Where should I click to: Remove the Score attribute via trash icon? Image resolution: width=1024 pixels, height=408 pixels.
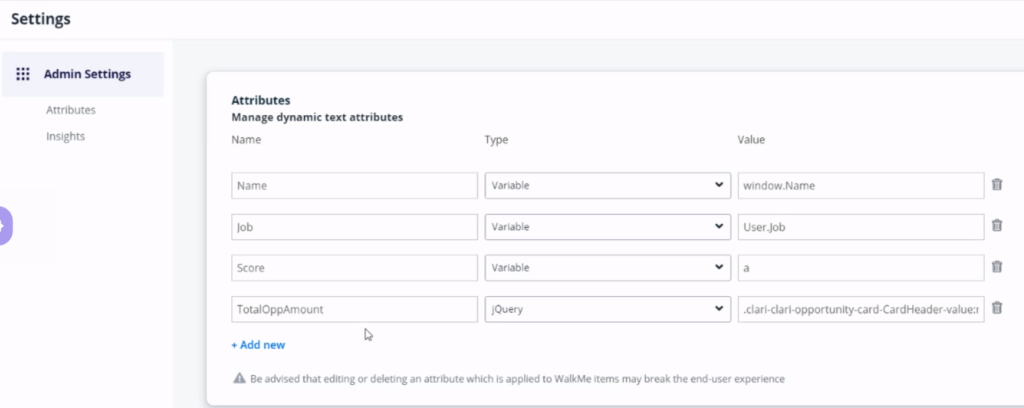[x=996, y=267]
